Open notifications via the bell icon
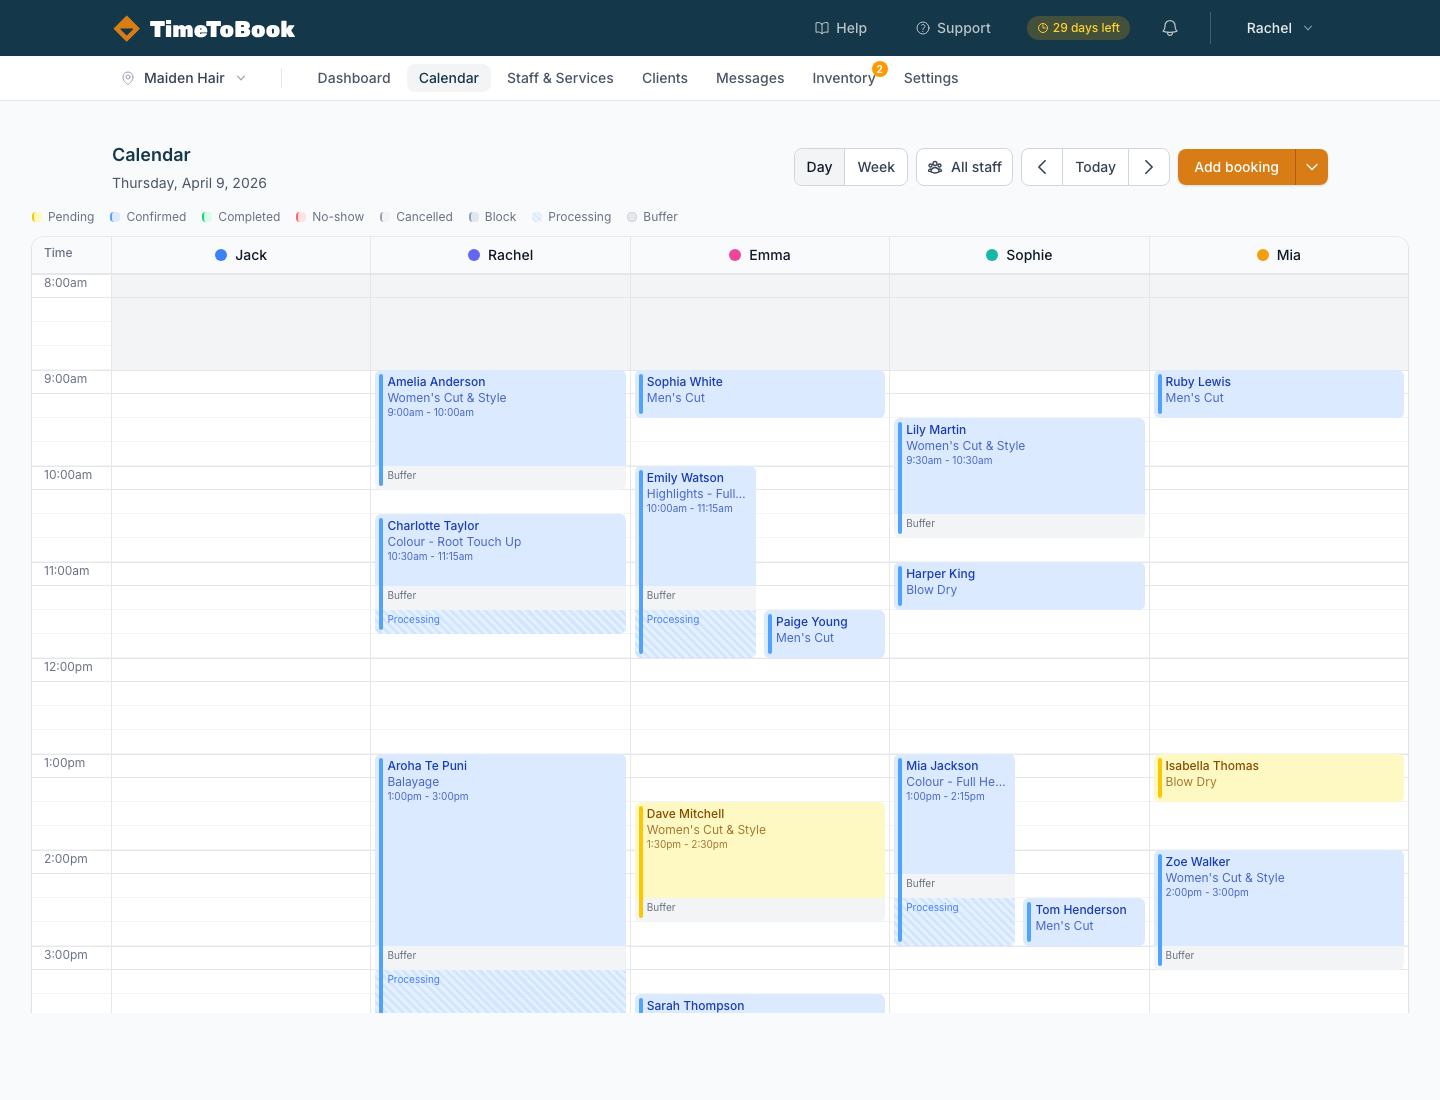 [1169, 28]
